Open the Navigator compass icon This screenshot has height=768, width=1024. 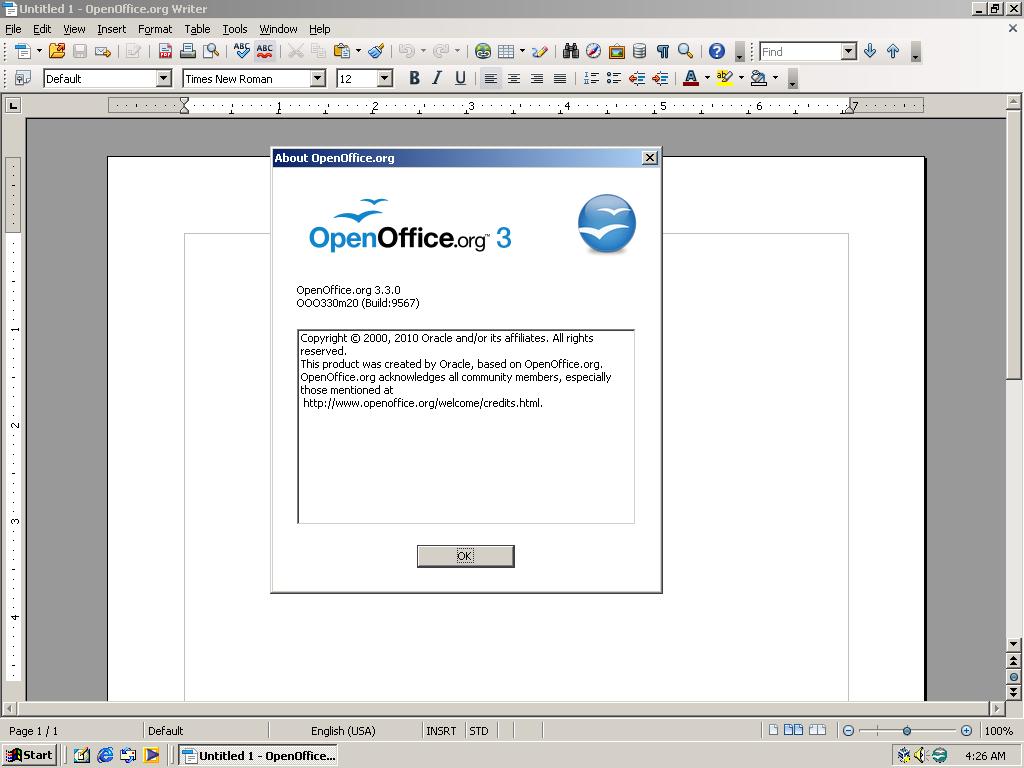[594, 51]
